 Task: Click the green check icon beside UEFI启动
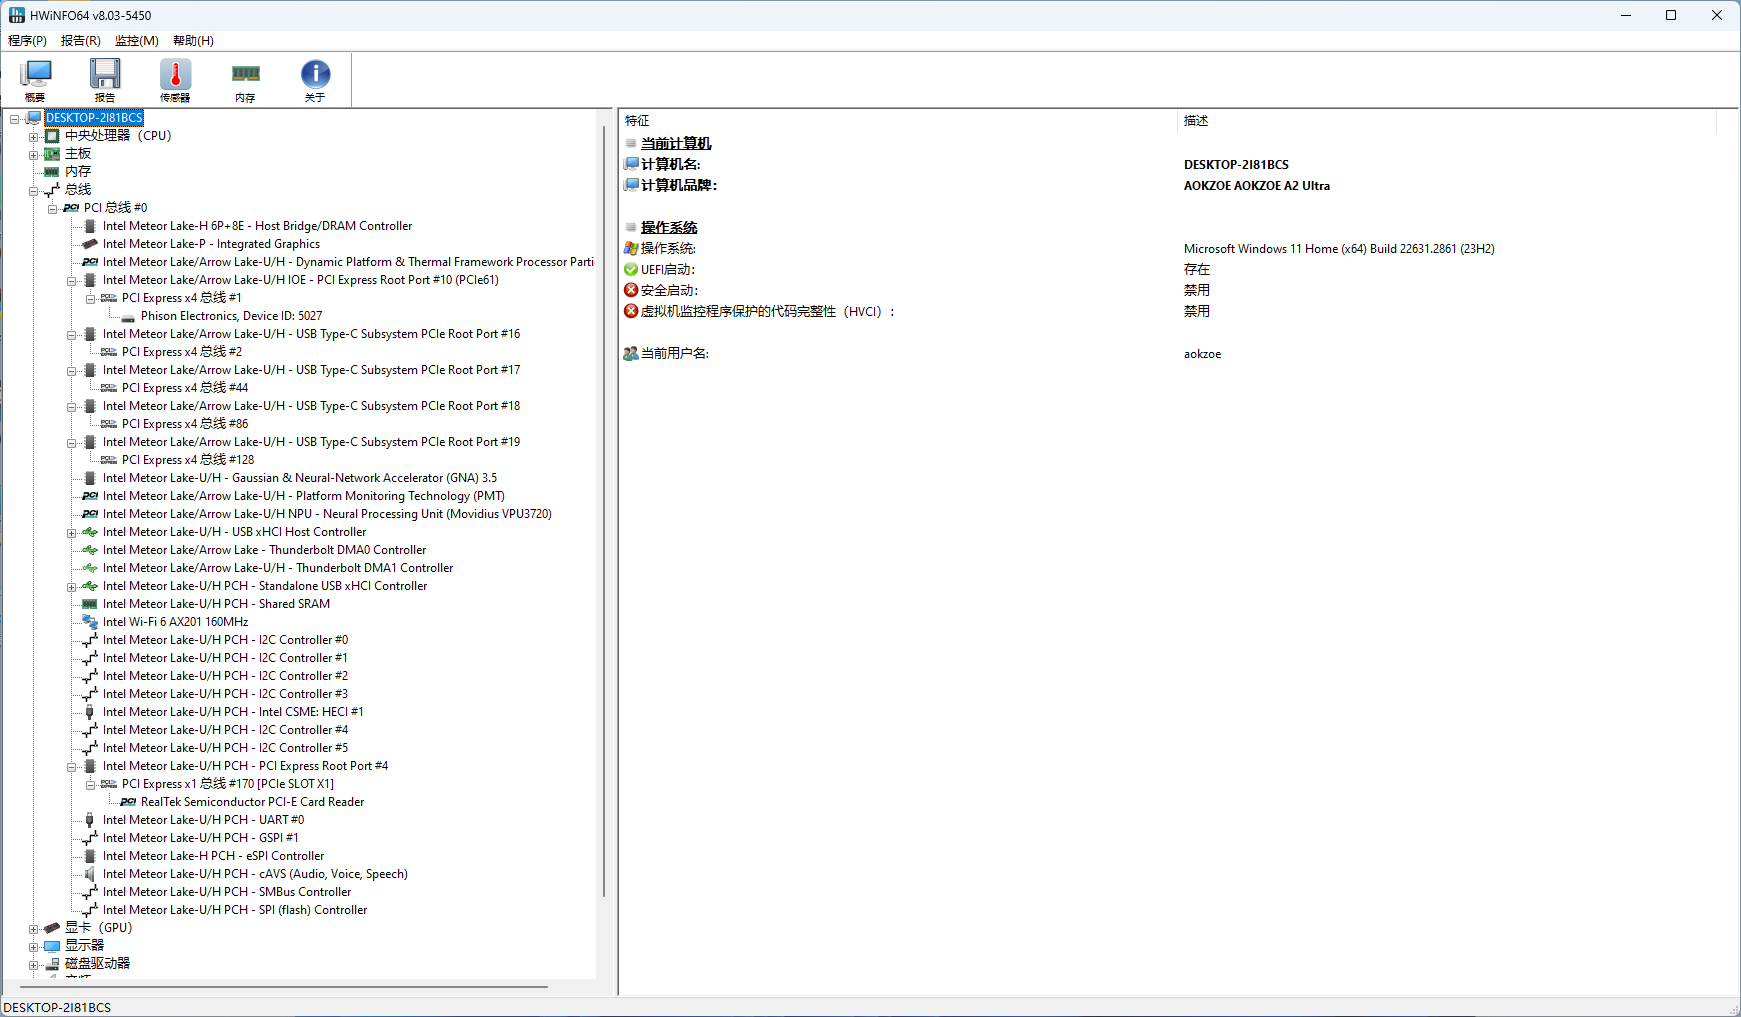(631, 269)
